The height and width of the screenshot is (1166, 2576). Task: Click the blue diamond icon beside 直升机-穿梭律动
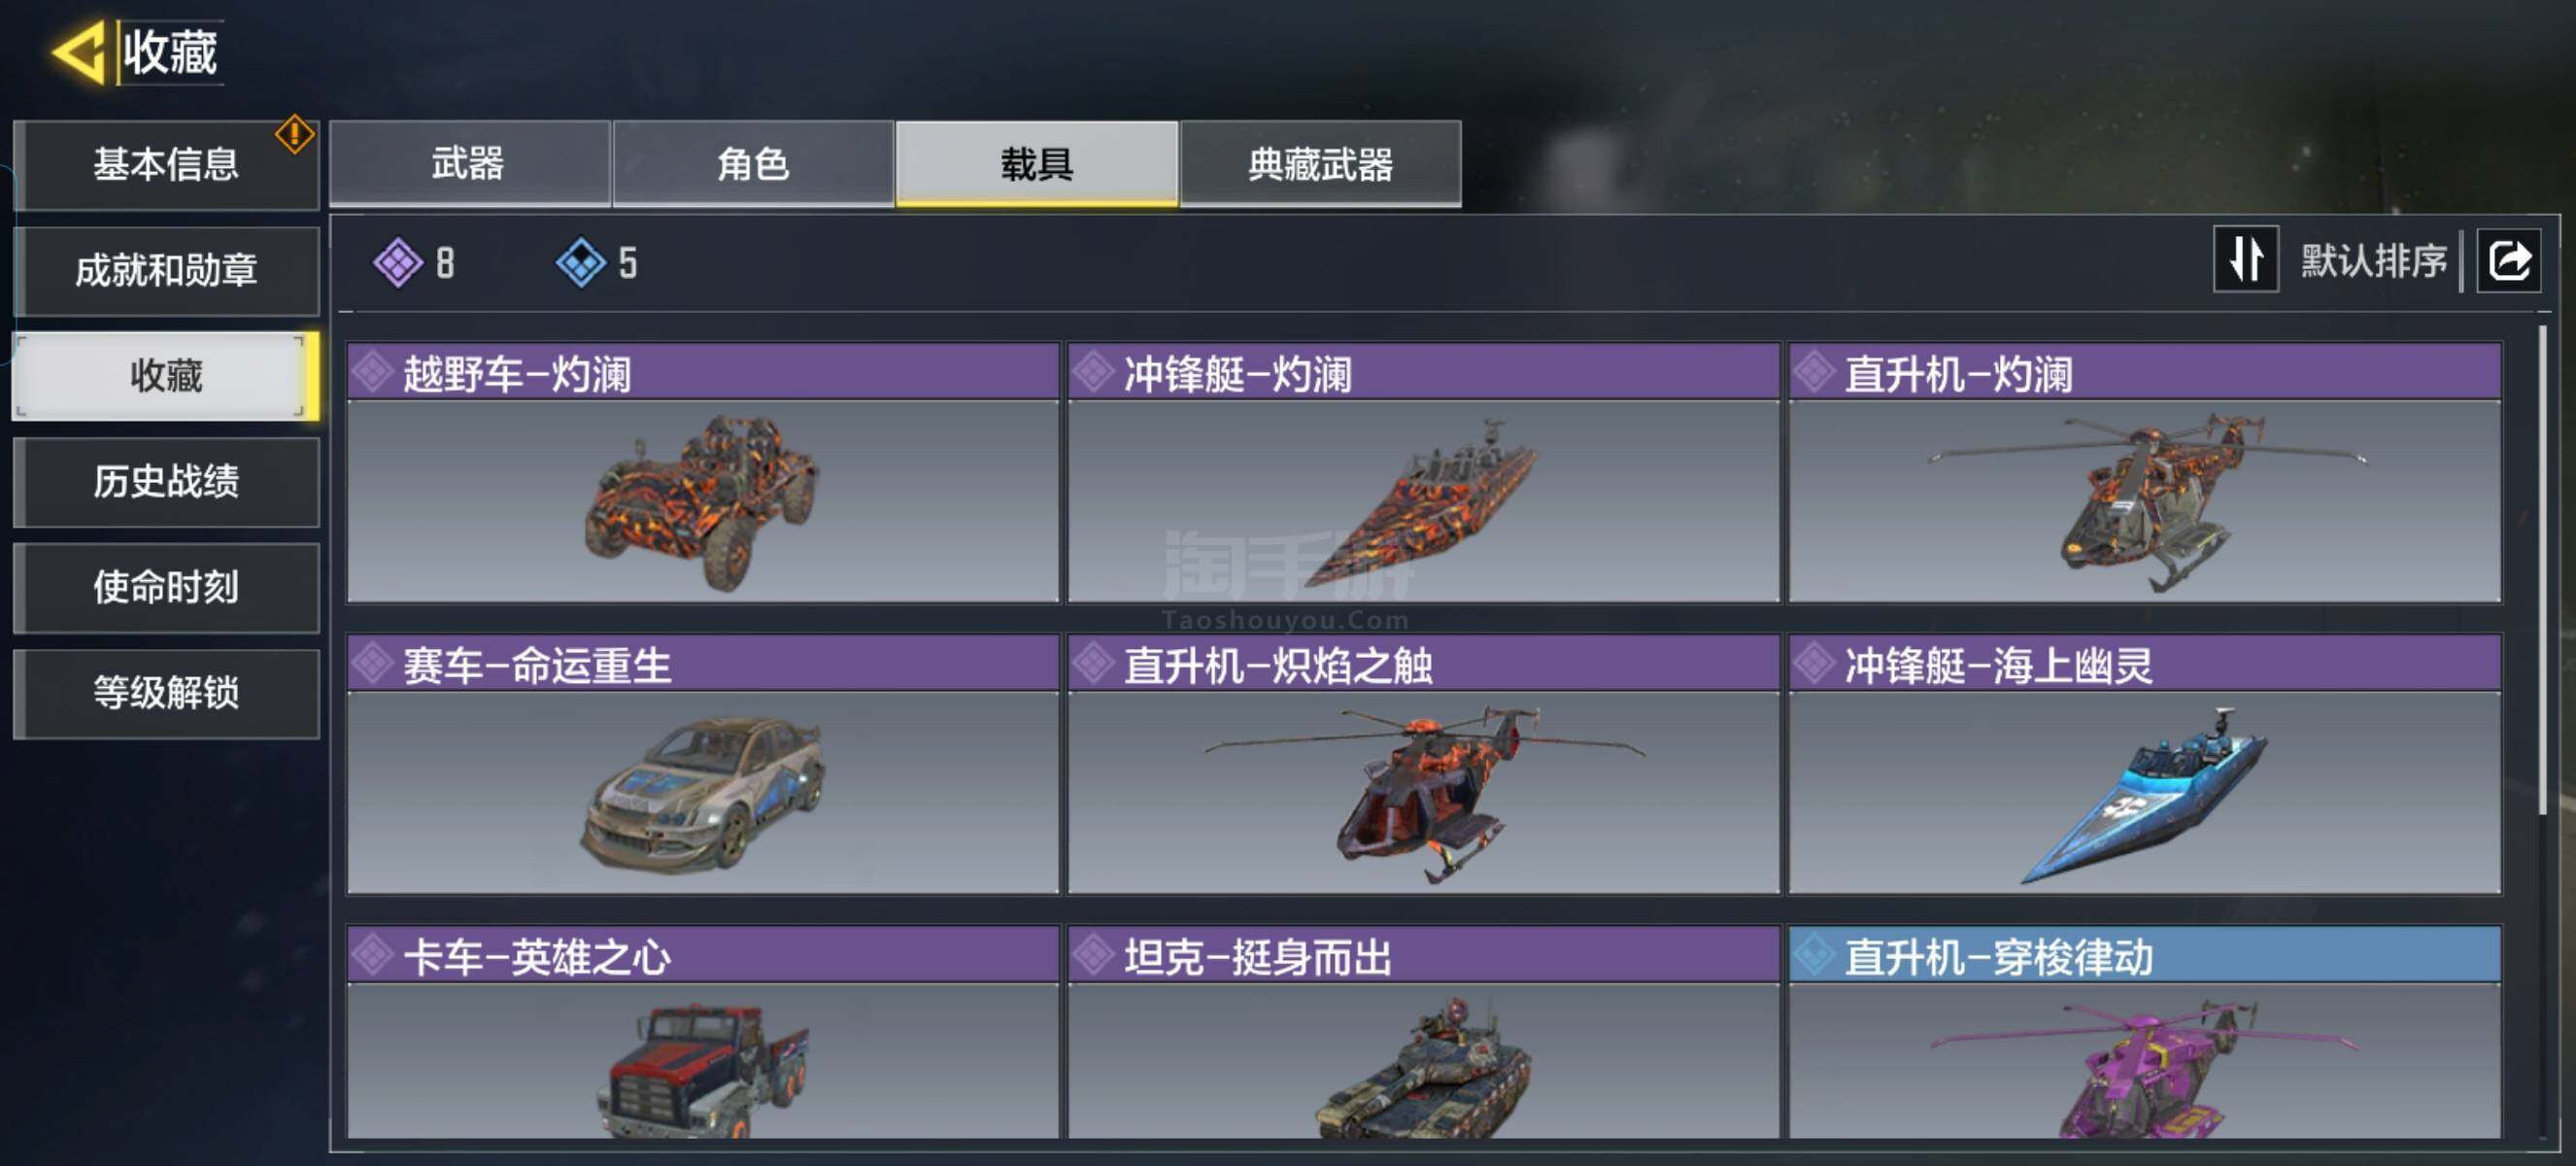point(1813,955)
